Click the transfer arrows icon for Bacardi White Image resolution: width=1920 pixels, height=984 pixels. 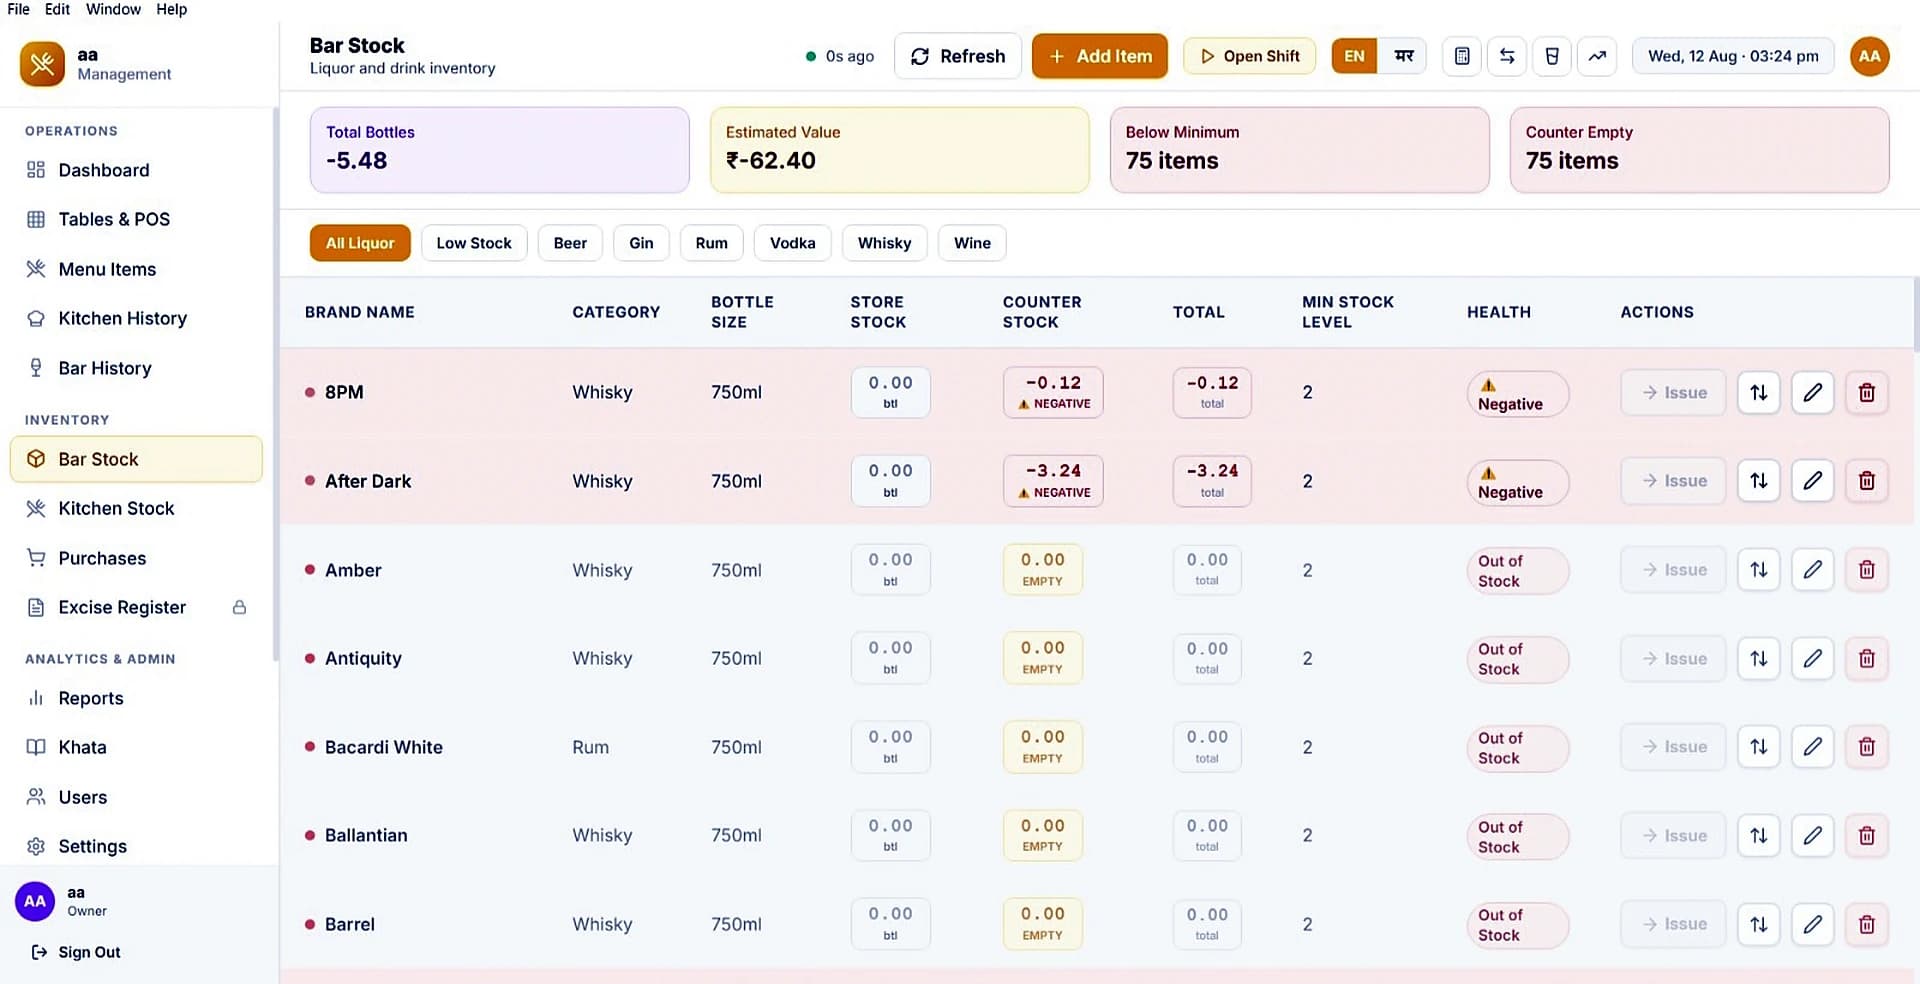[x=1759, y=747]
